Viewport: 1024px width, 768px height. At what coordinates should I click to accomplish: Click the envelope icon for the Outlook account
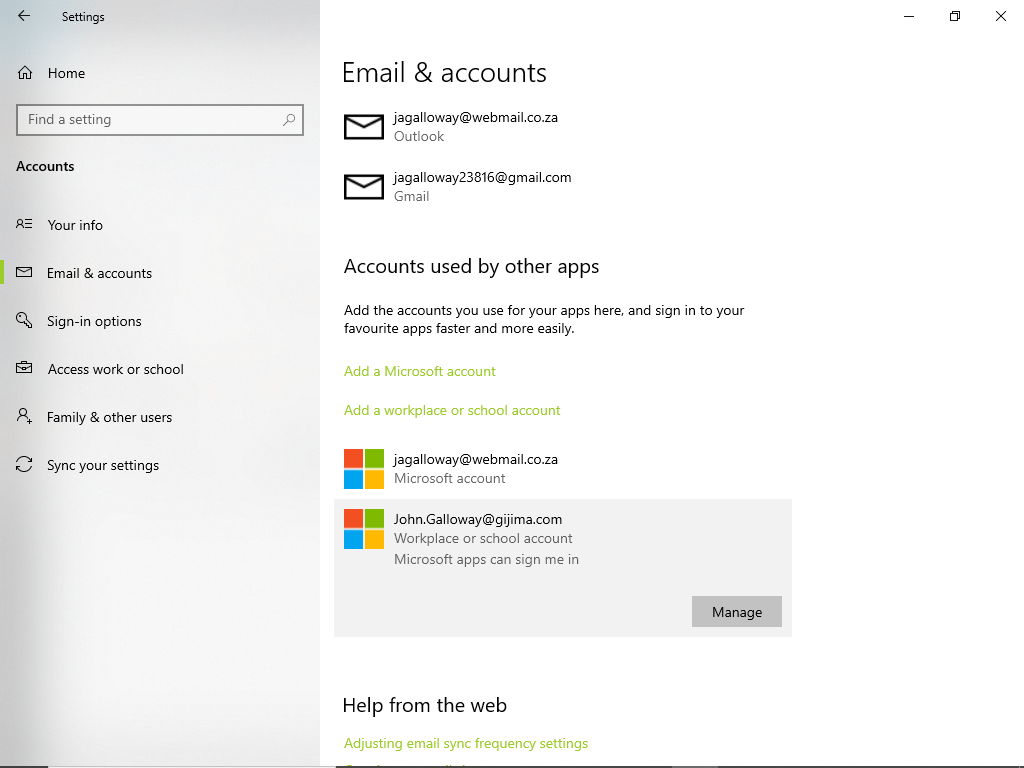[363, 126]
